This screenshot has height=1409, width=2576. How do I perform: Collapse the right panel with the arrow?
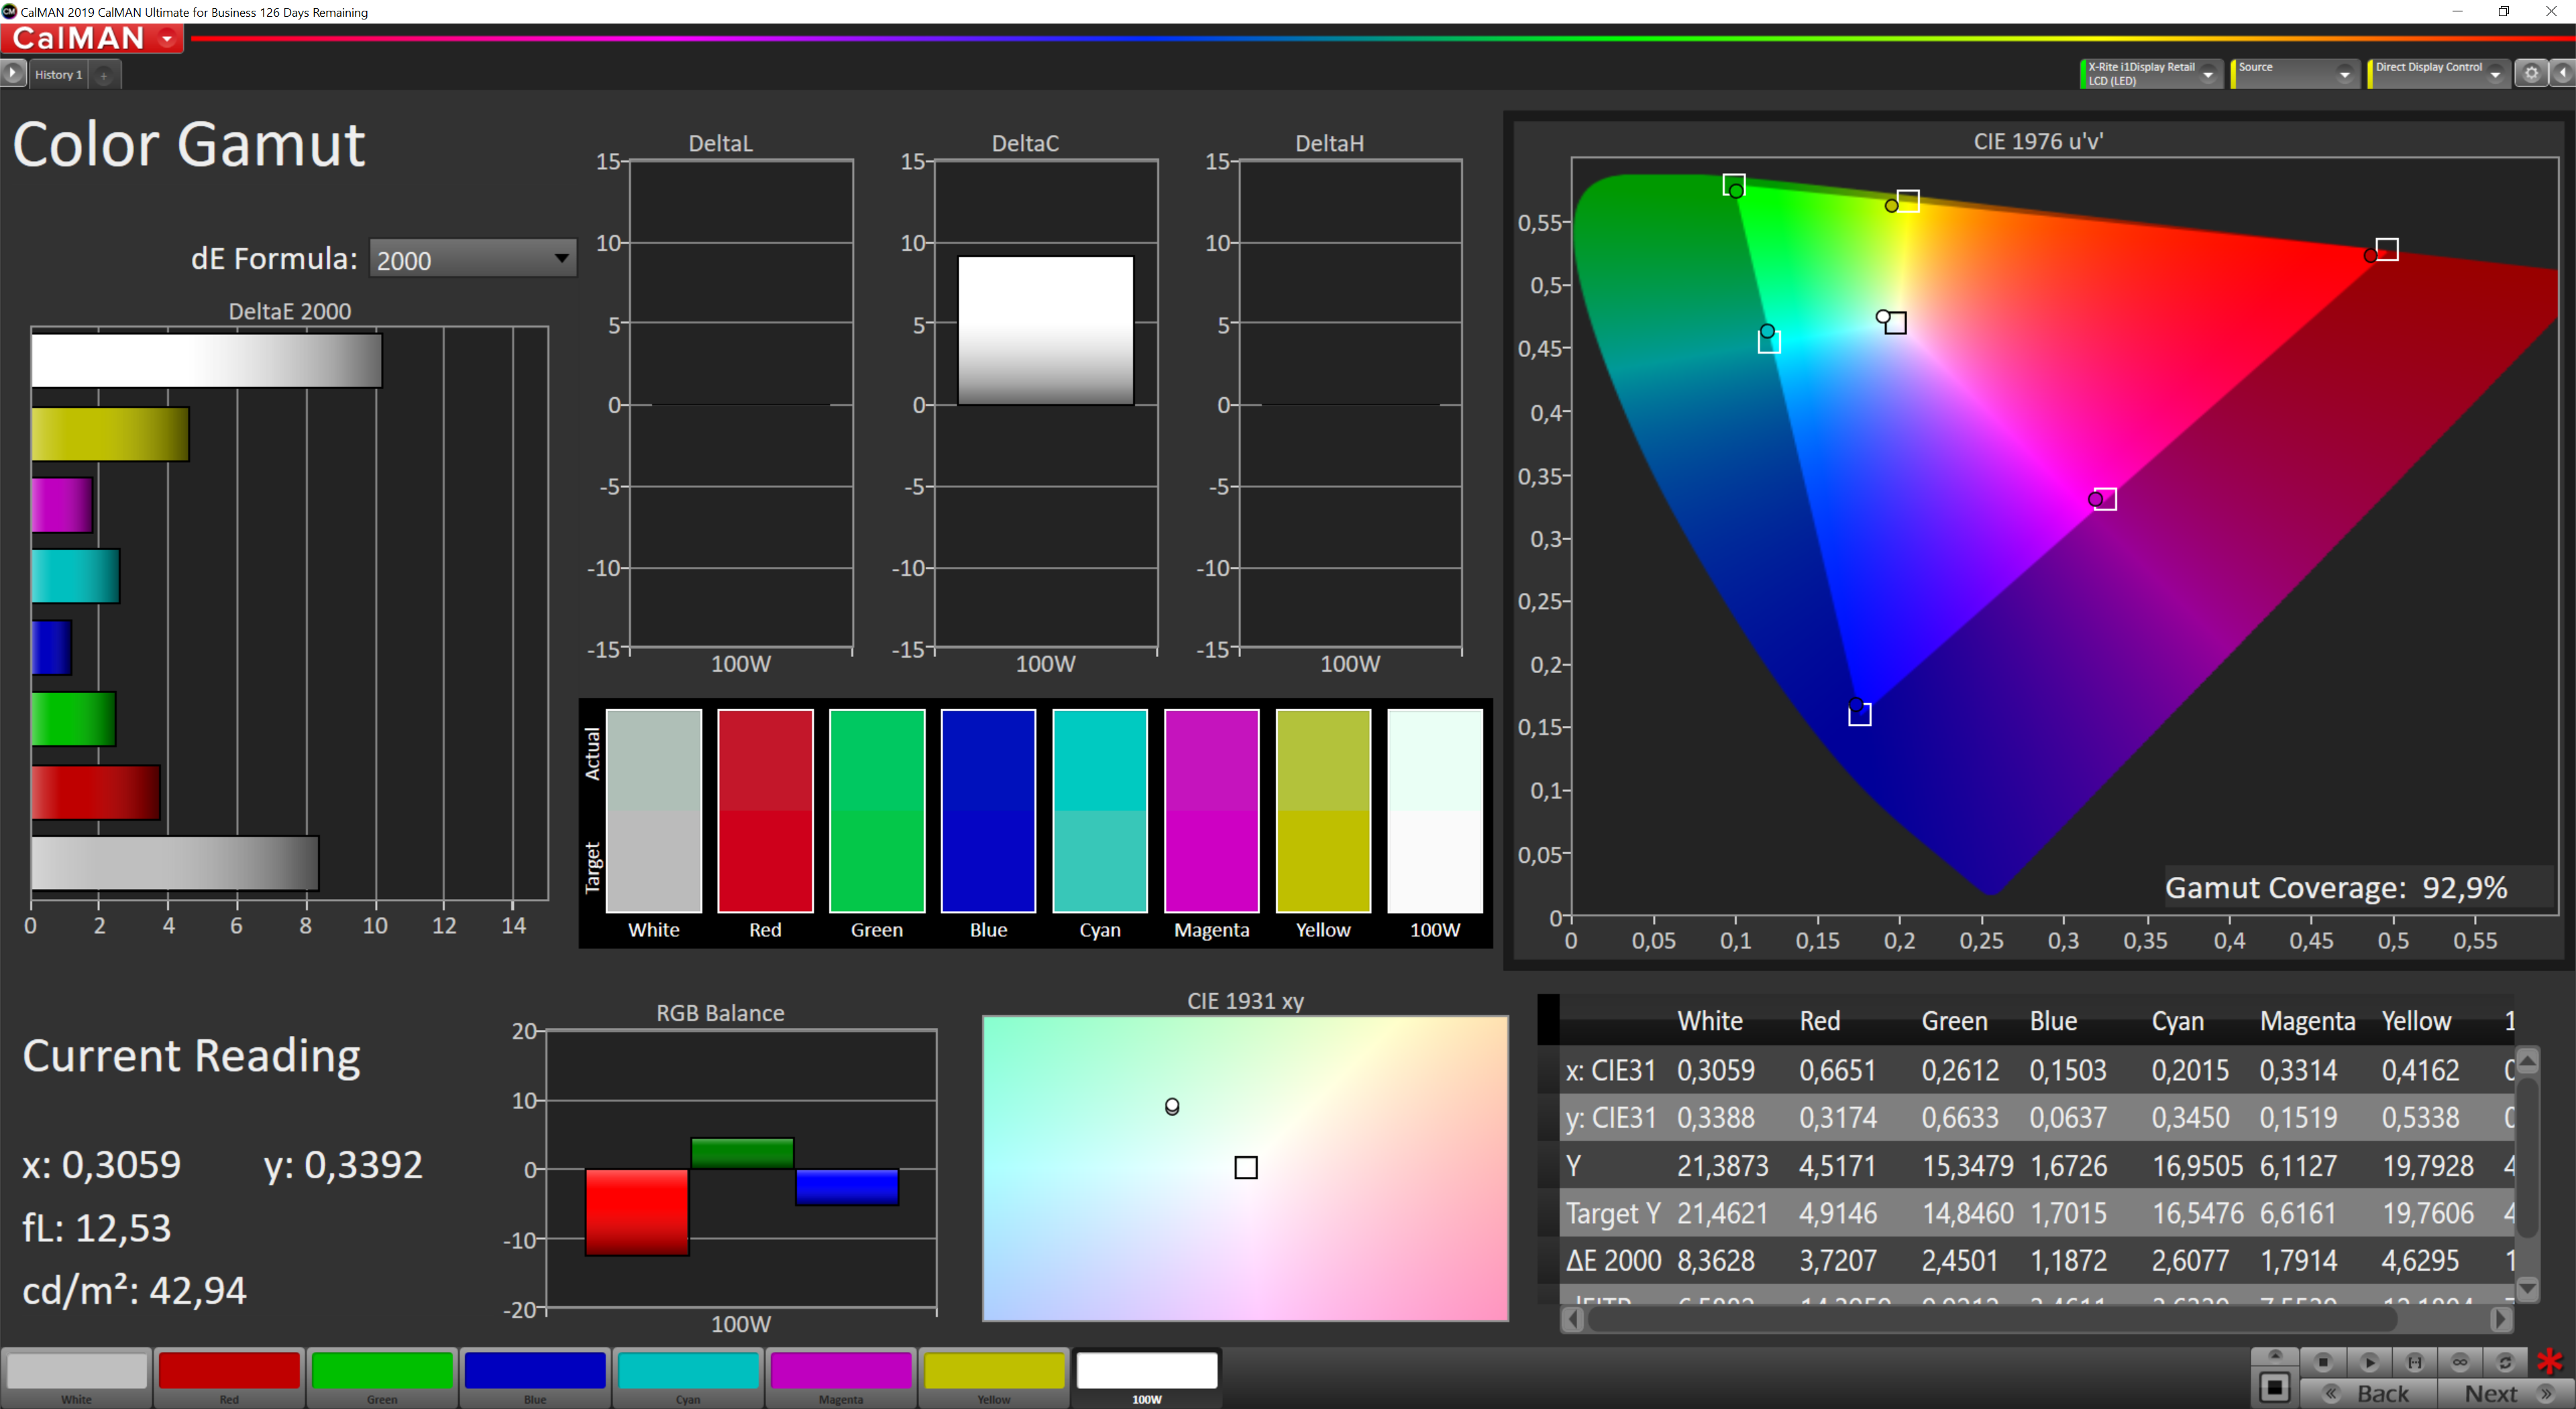(2564, 73)
